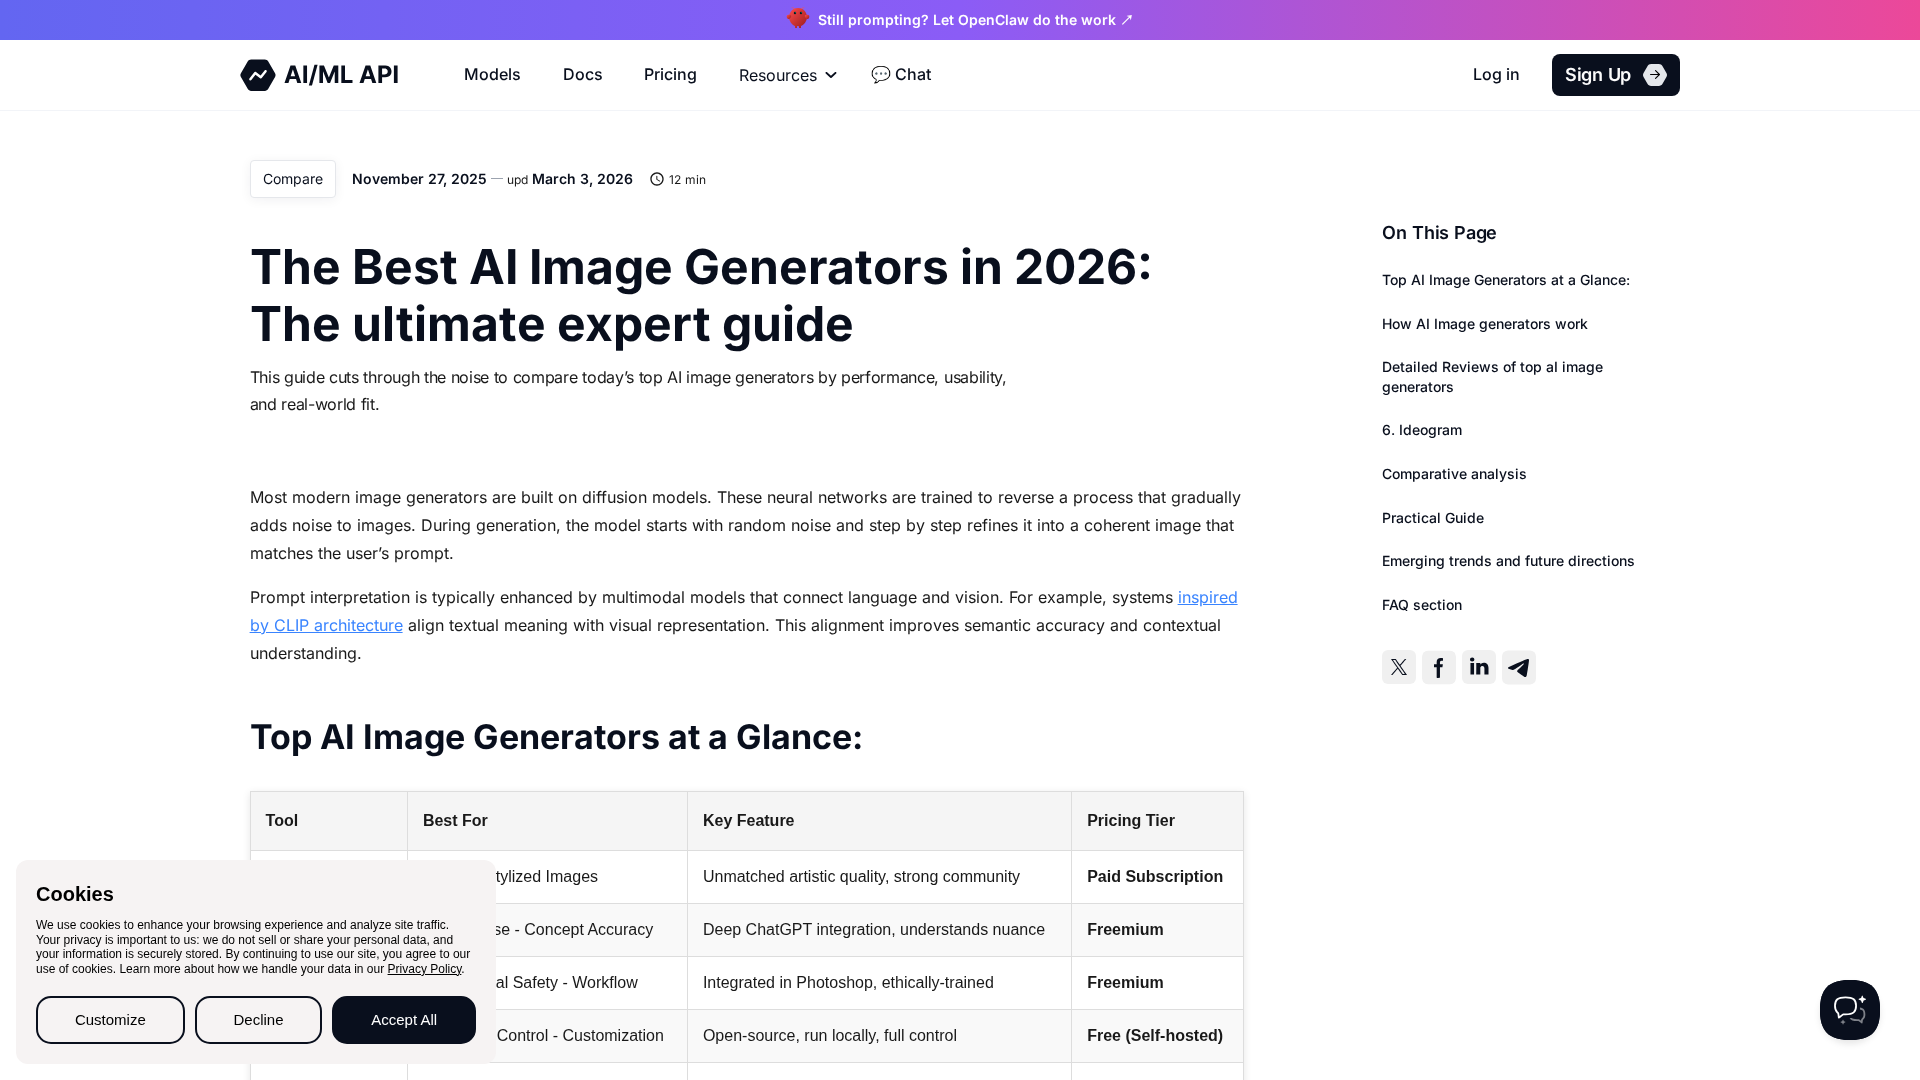Decline cookies in the banner
Viewport: 1920px width, 1080px height.
point(258,1020)
